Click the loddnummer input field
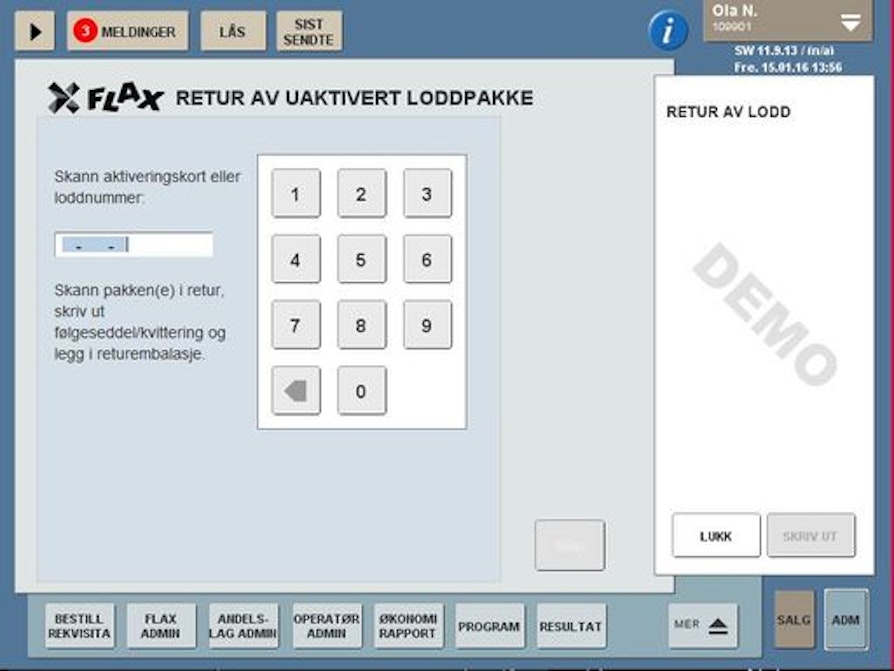Image resolution: width=894 pixels, height=671 pixels. coord(134,245)
